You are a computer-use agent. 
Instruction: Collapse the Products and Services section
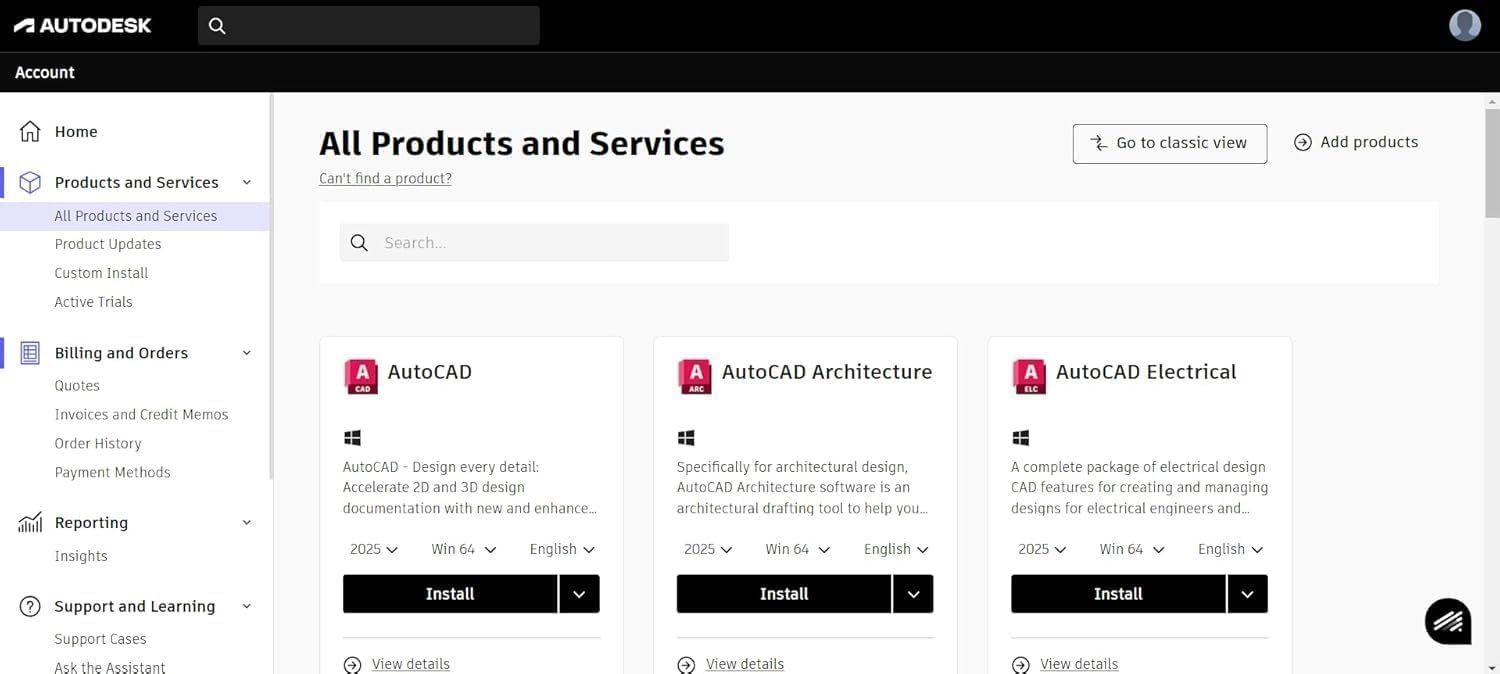[x=247, y=182]
